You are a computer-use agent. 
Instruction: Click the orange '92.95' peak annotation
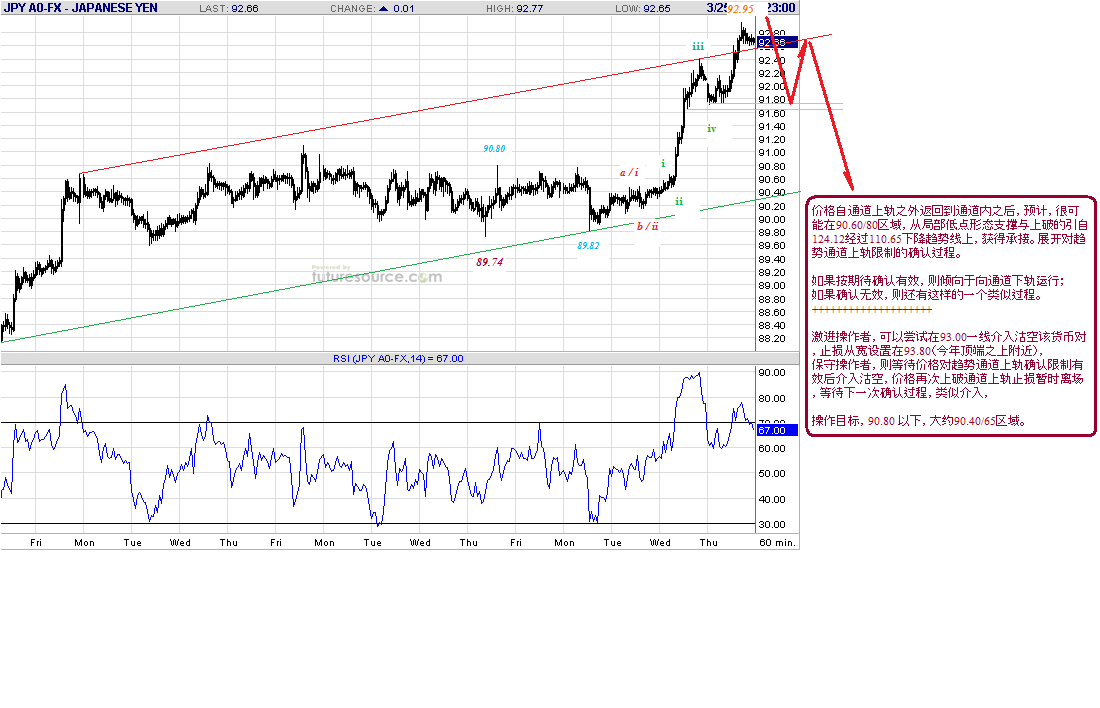(740, 9)
